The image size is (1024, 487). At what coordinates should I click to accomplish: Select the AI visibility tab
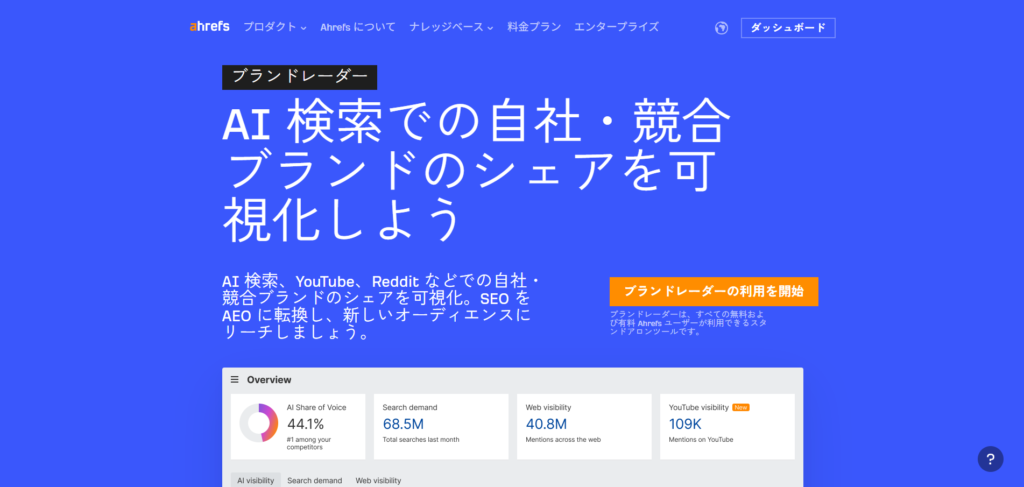coord(255,480)
